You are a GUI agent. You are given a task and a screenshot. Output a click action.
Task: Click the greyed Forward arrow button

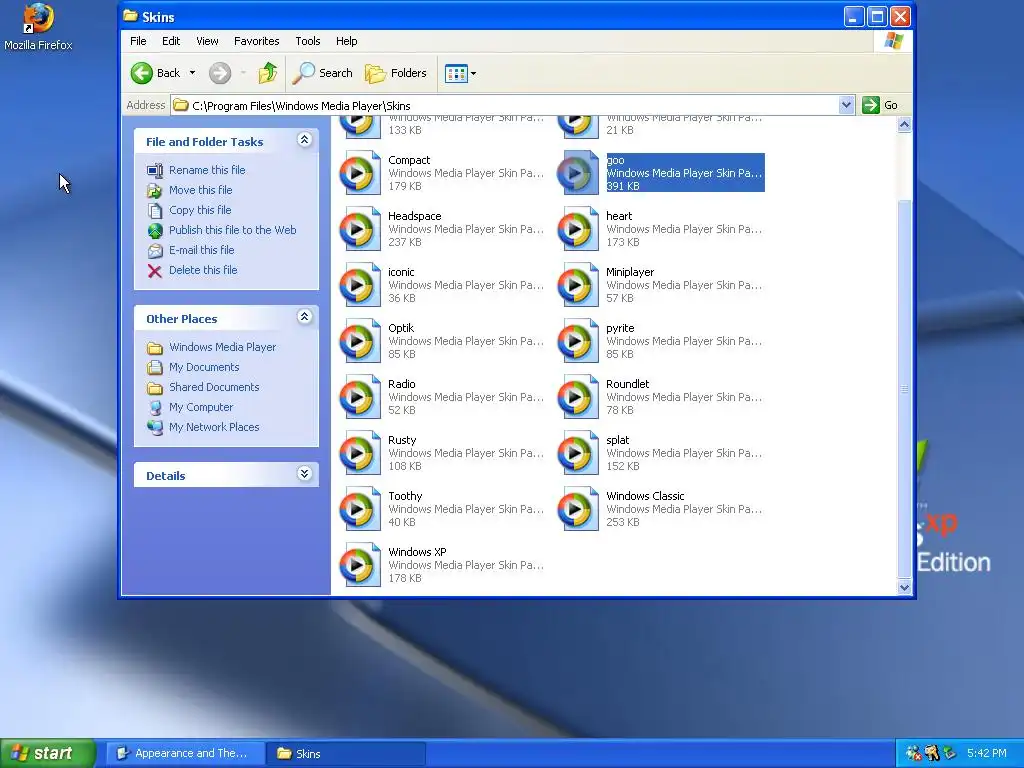pos(220,73)
